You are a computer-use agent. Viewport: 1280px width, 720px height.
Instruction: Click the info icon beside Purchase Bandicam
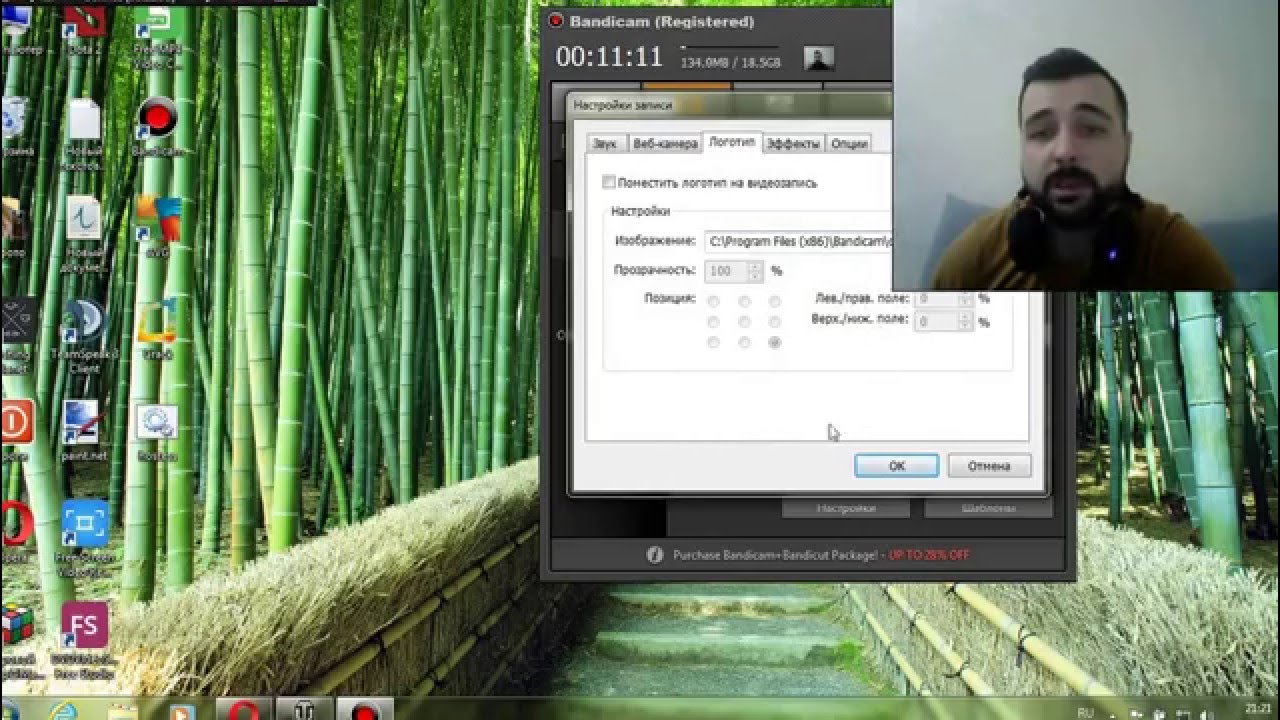point(655,554)
